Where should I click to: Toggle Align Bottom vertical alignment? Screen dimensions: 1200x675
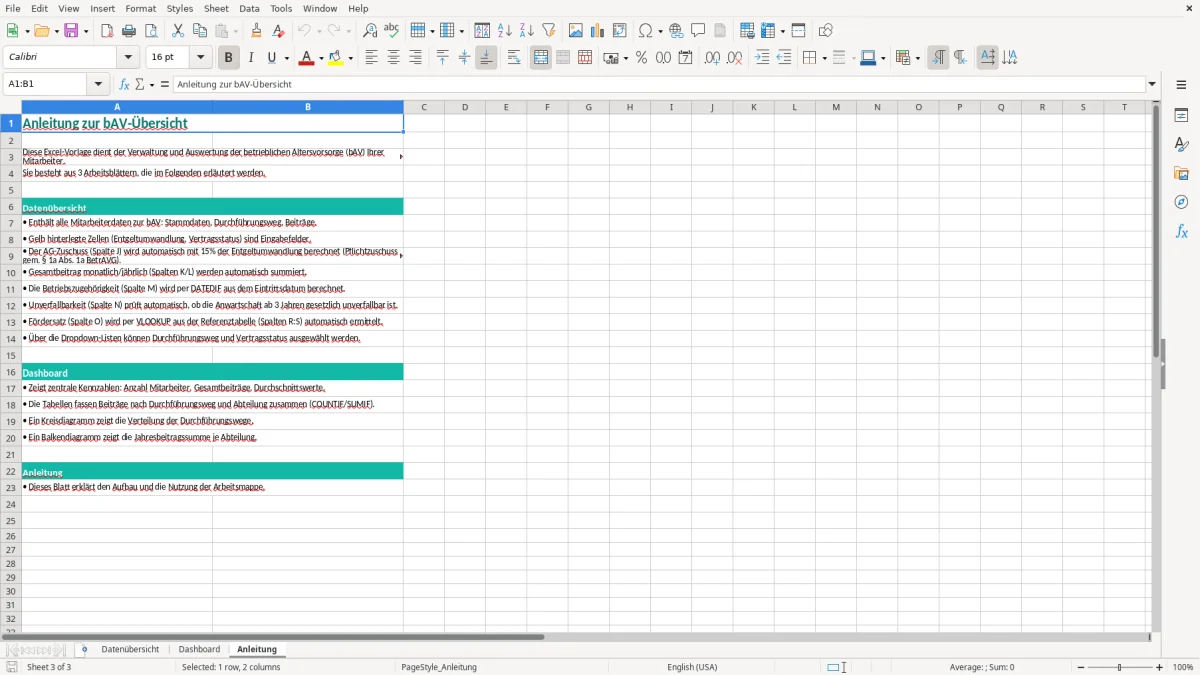pos(486,58)
